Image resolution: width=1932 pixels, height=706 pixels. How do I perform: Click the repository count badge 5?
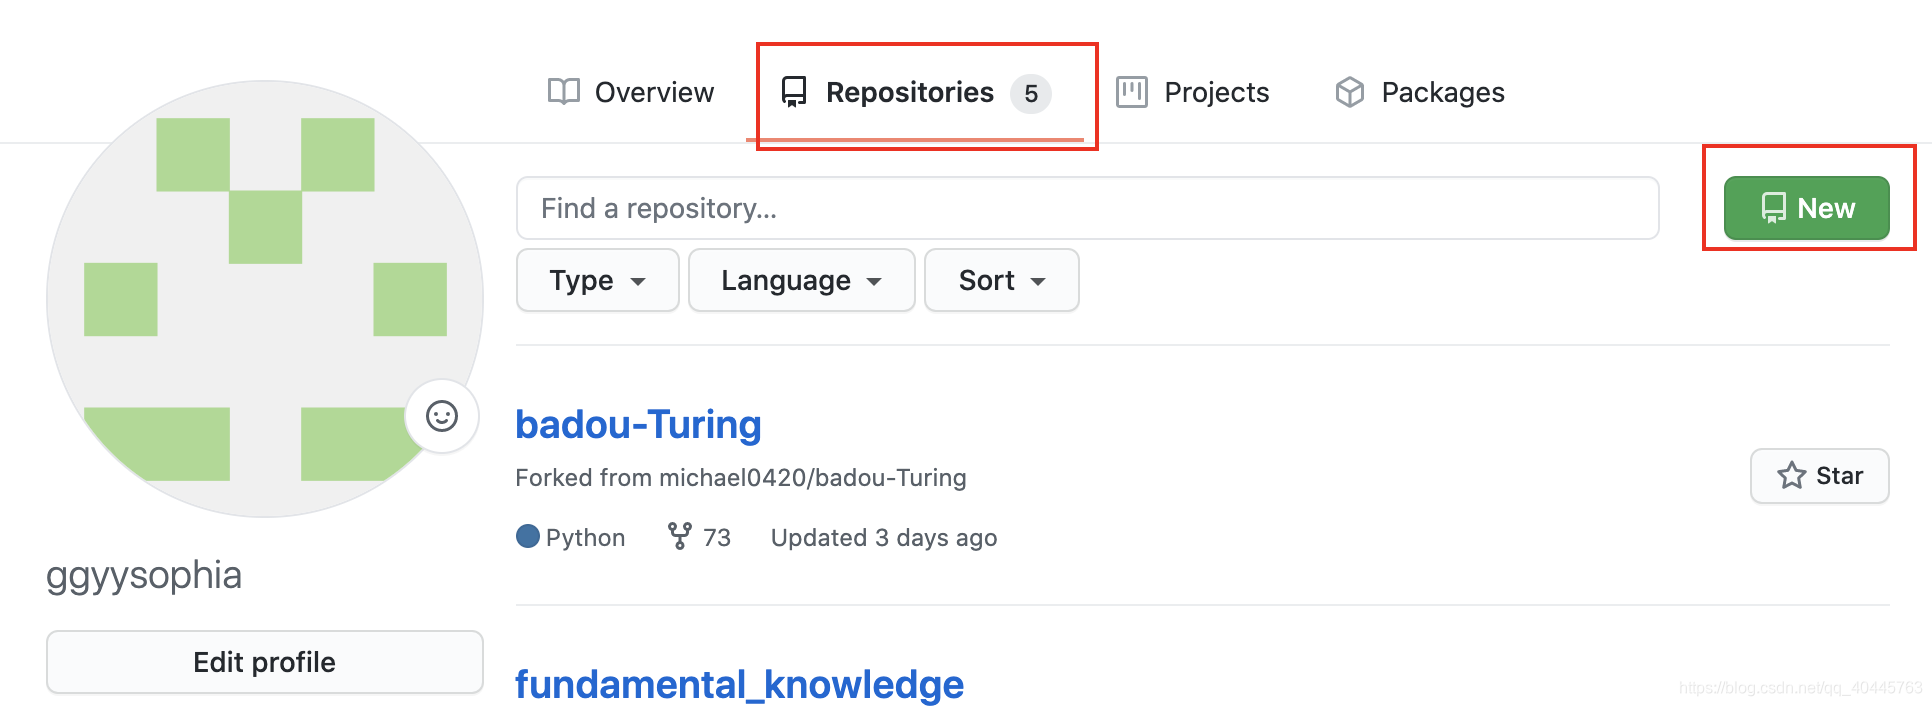click(x=1031, y=94)
